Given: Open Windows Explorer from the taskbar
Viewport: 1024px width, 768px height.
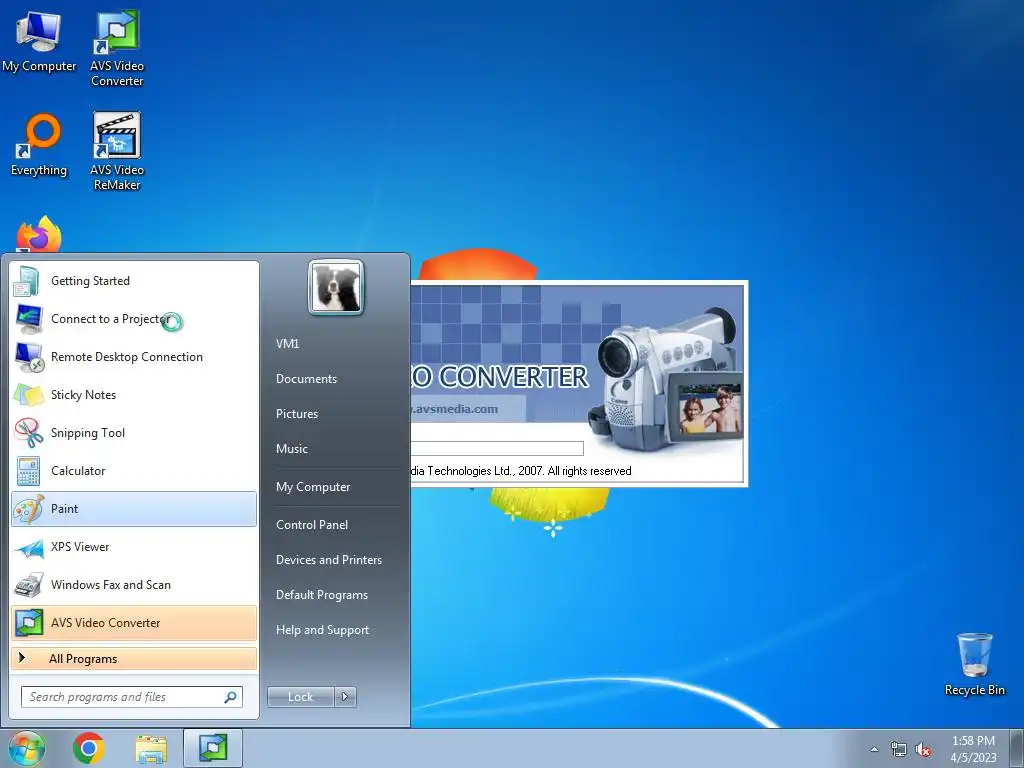Looking at the screenshot, I should 151,748.
